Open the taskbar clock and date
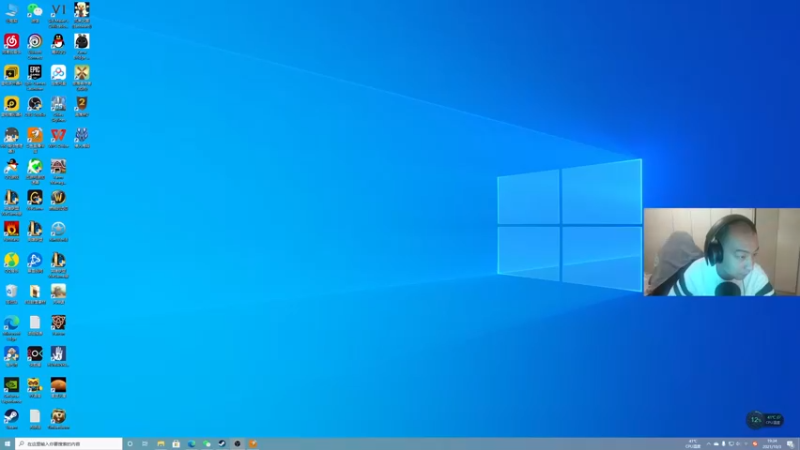Screen dimensions: 800x450 pos(772,444)
